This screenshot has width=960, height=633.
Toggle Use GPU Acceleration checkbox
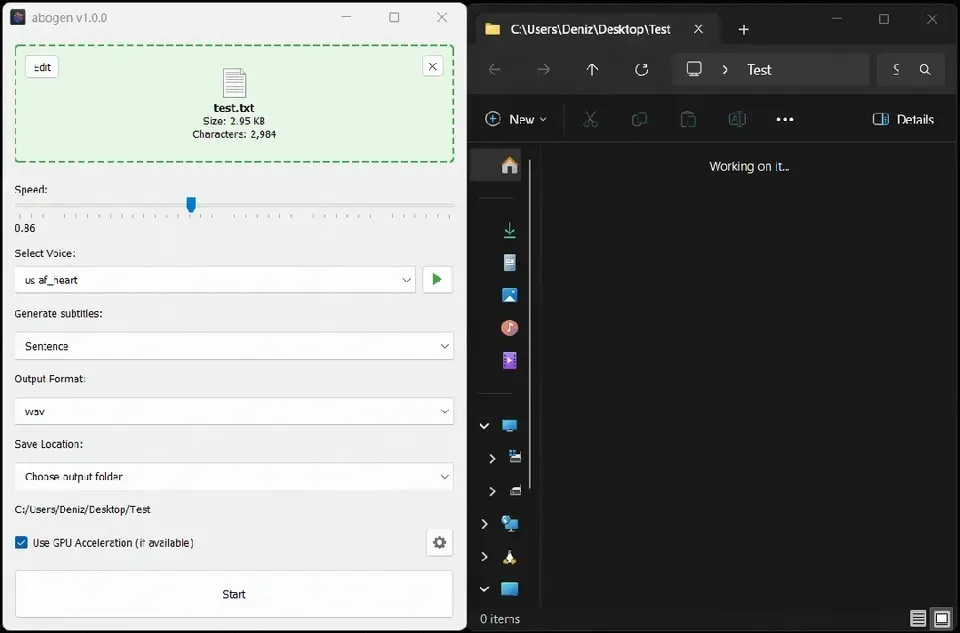pos(21,542)
